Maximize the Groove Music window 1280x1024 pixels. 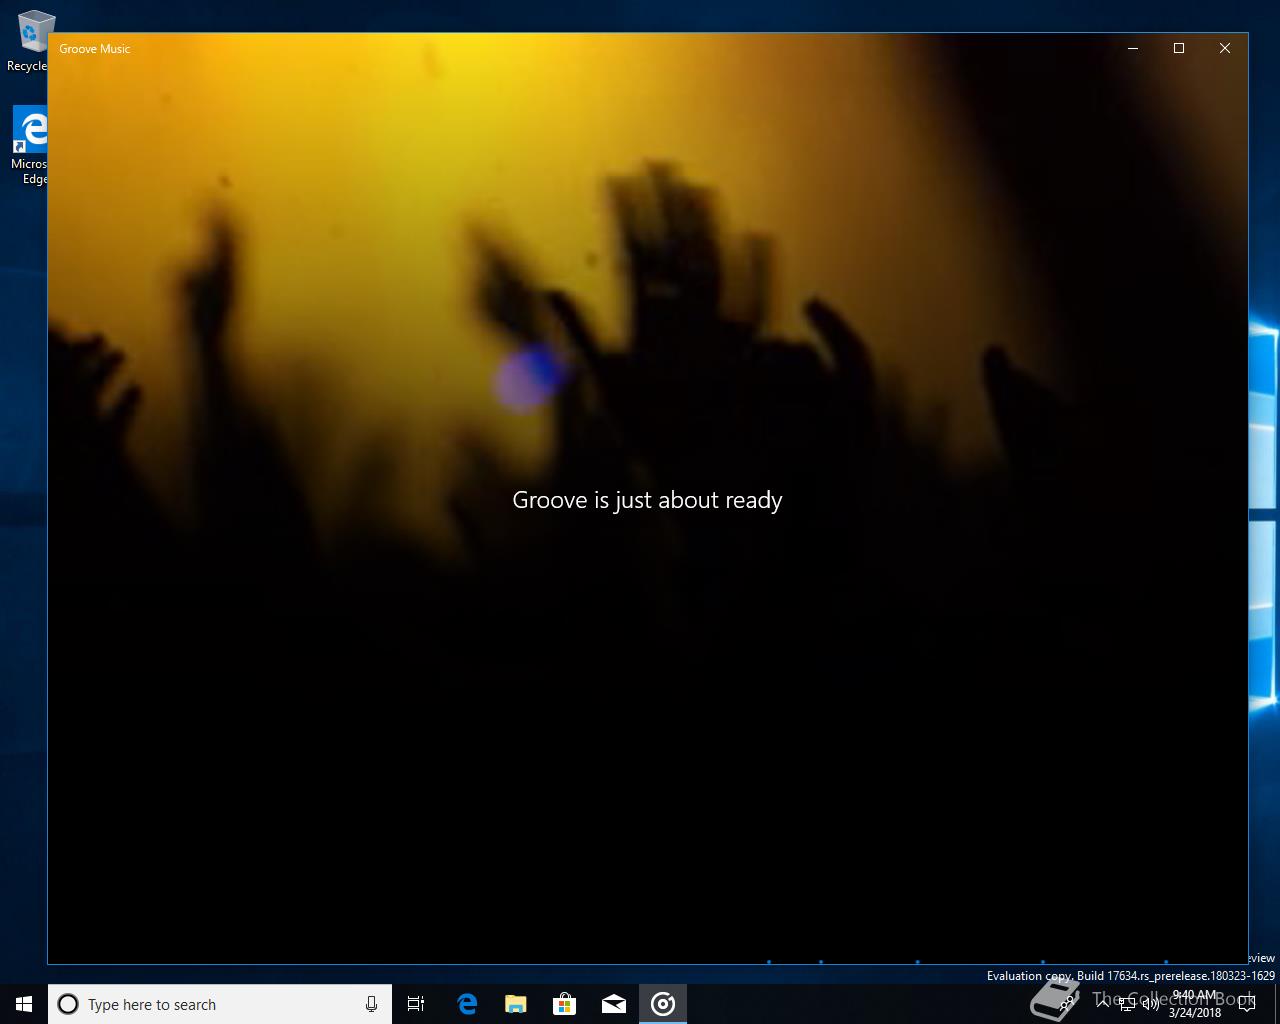click(x=1179, y=48)
